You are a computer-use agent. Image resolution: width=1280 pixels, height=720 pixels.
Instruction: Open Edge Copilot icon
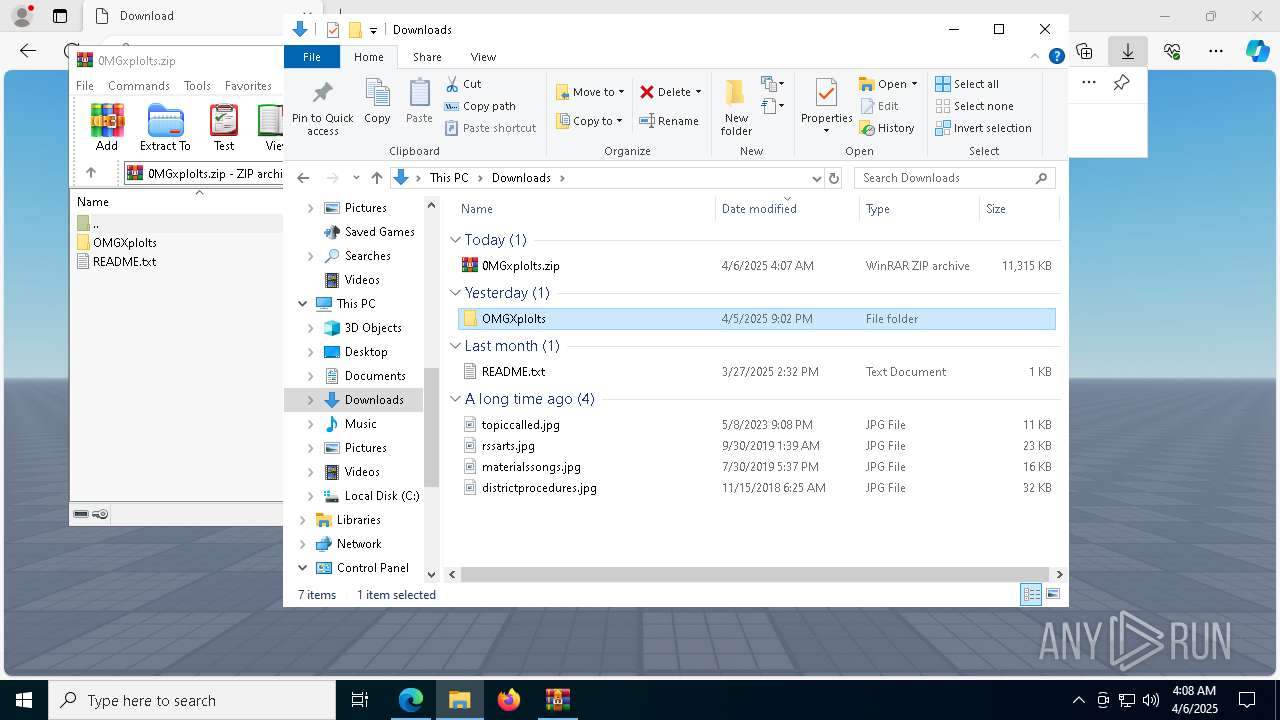click(1257, 50)
